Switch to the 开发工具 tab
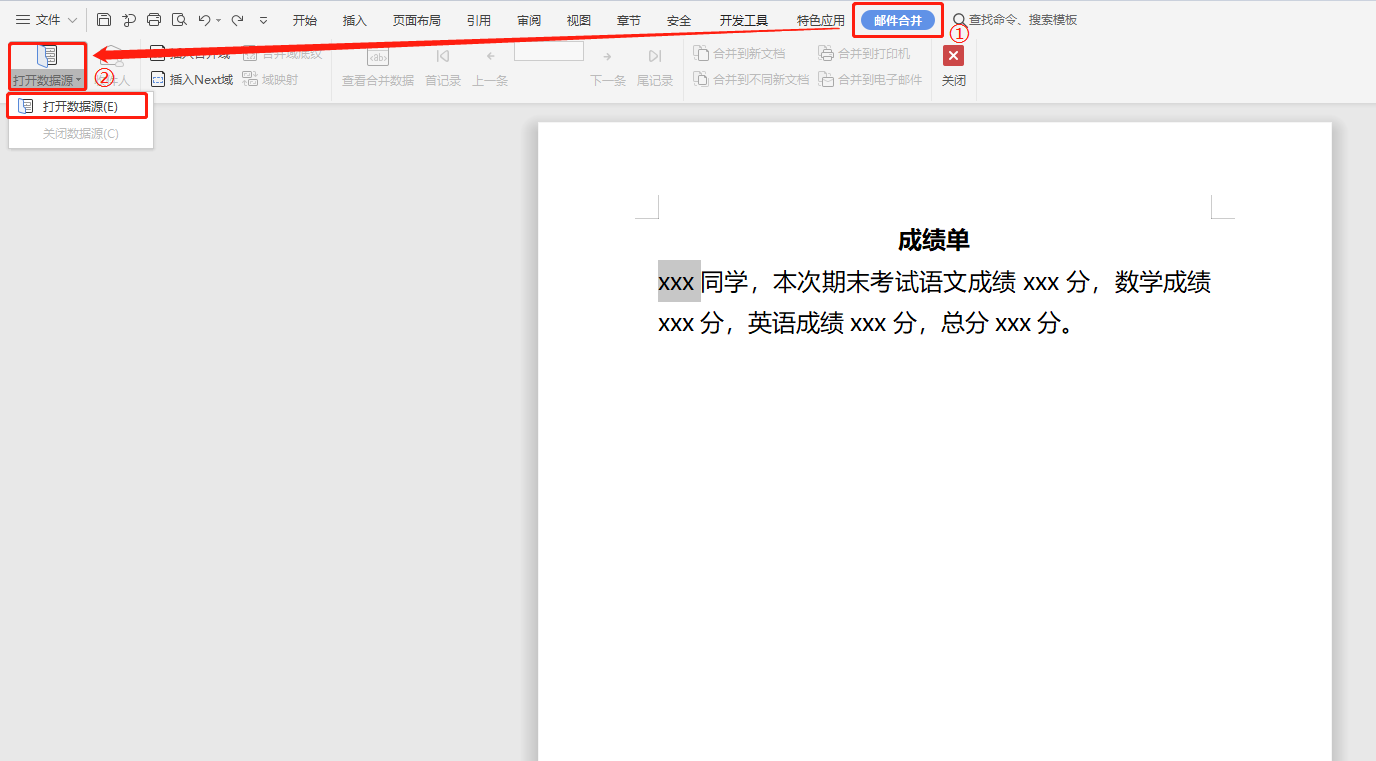1376x761 pixels. coord(744,20)
